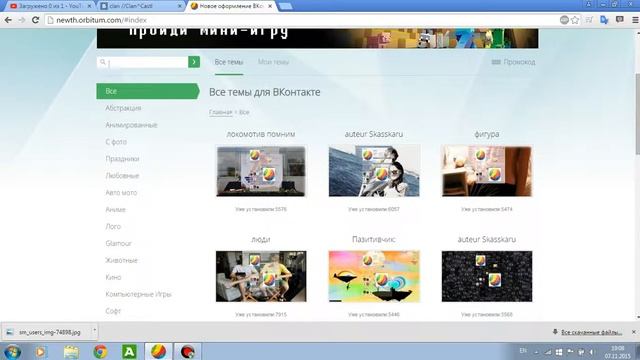Open file explorer taskbar icon
This screenshot has width=640, height=360.
tap(71, 351)
